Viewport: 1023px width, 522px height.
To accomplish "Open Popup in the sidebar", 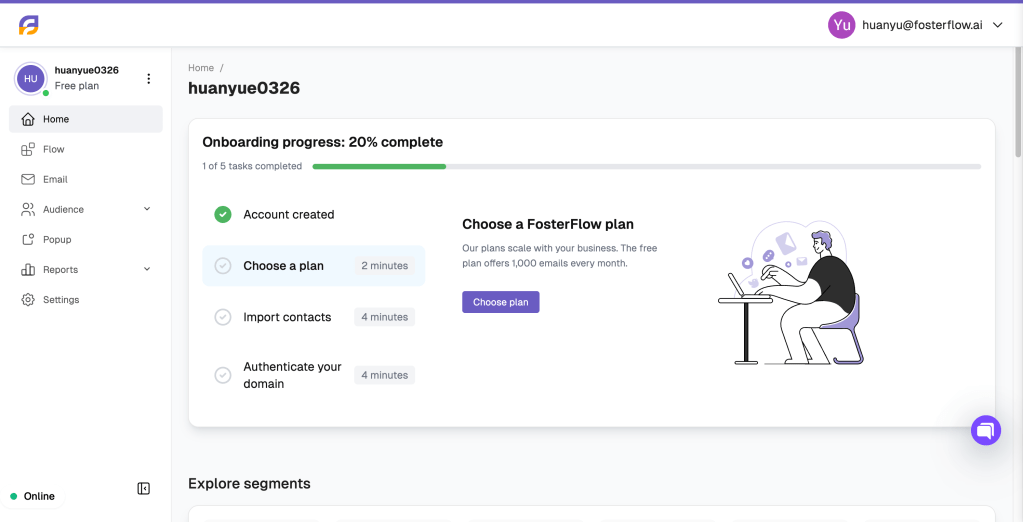I will tap(85, 239).
